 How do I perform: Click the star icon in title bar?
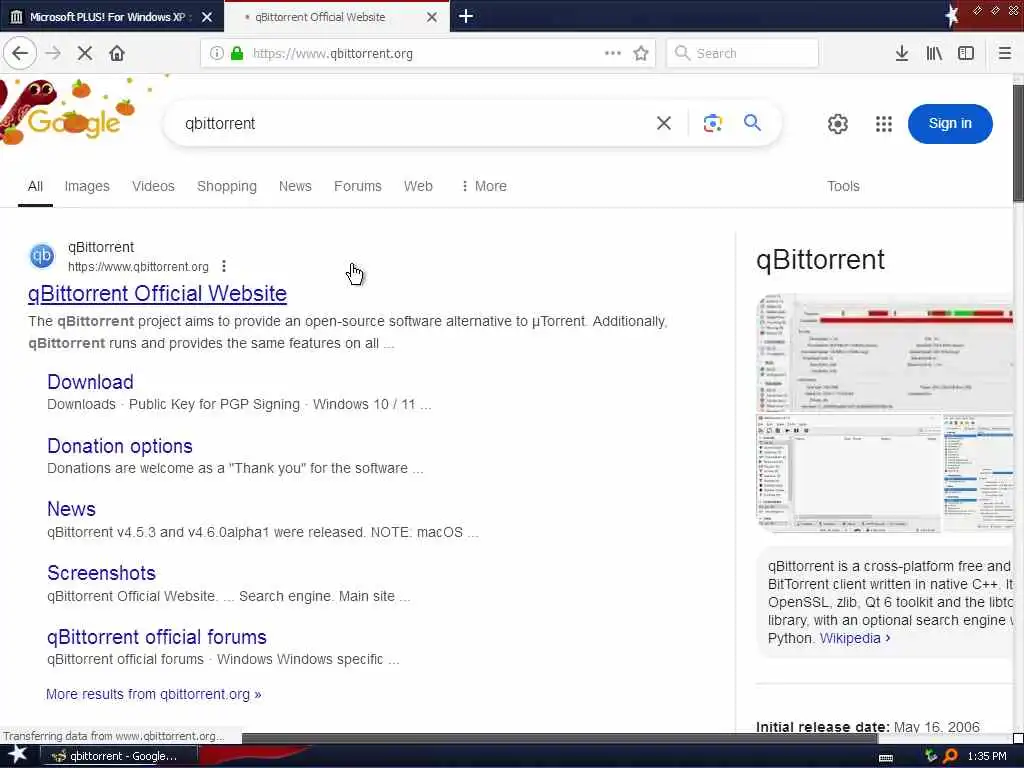pyautogui.click(x=952, y=16)
